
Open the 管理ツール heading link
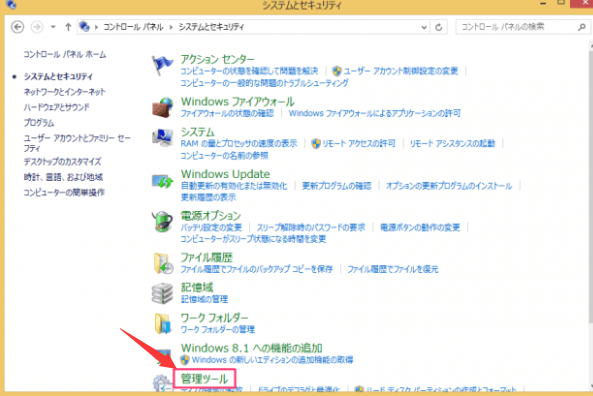tap(204, 379)
